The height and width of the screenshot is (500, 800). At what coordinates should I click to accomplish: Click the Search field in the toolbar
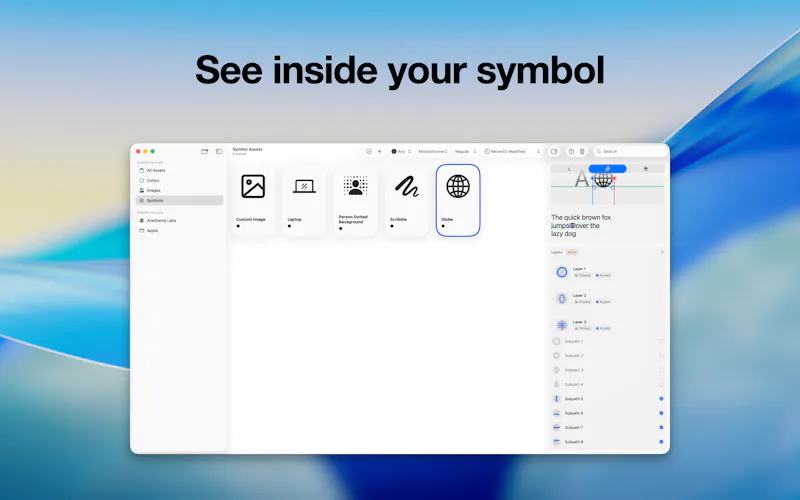point(630,152)
